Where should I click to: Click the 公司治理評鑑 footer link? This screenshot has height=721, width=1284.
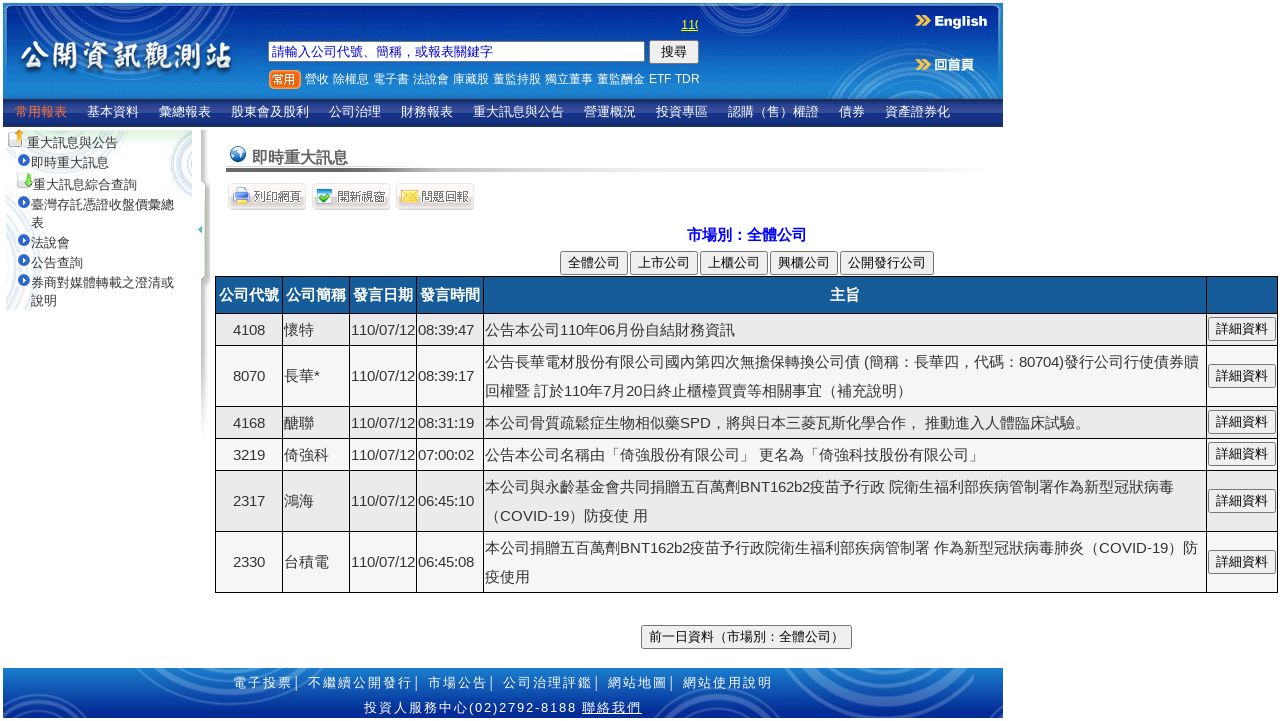(x=547, y=683)
